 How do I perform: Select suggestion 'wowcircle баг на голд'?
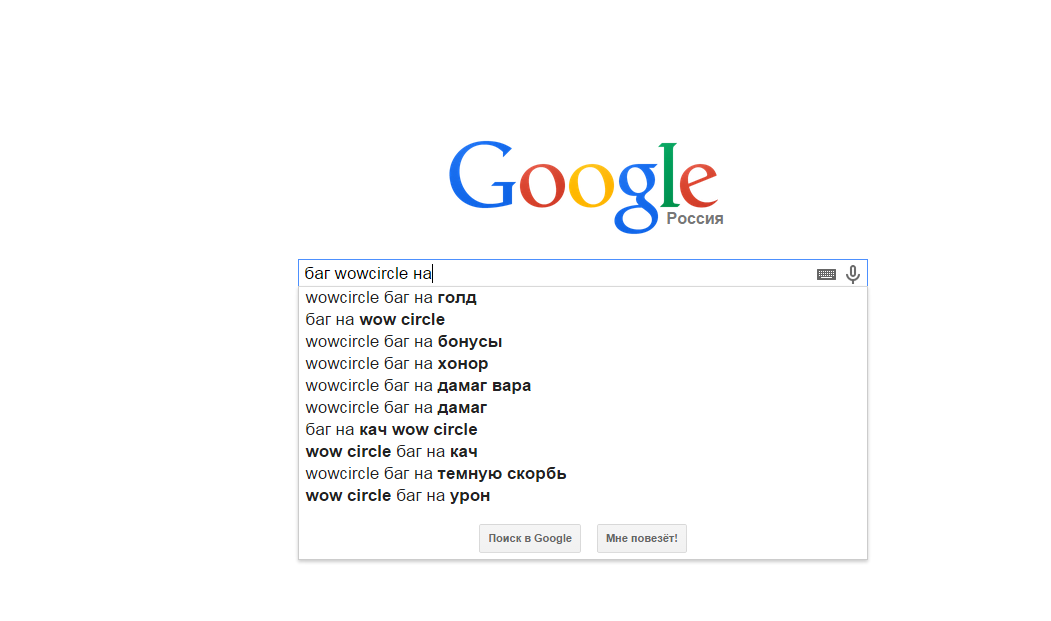(x=582, y=297)
